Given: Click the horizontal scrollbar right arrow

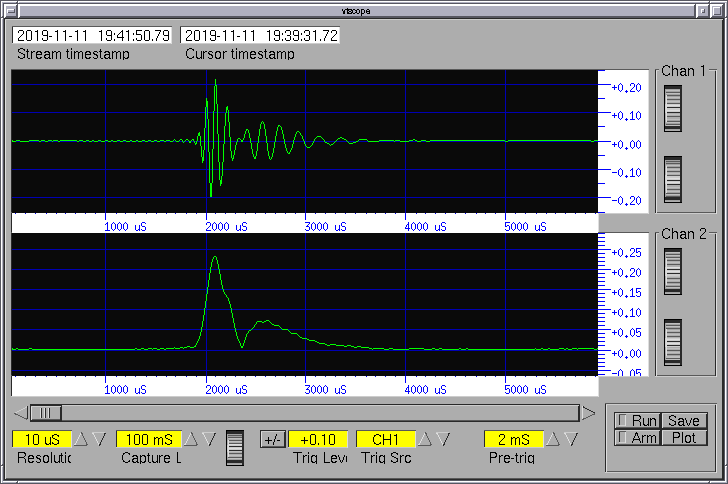Looking at the screenshot, I should tap(589, 412).
